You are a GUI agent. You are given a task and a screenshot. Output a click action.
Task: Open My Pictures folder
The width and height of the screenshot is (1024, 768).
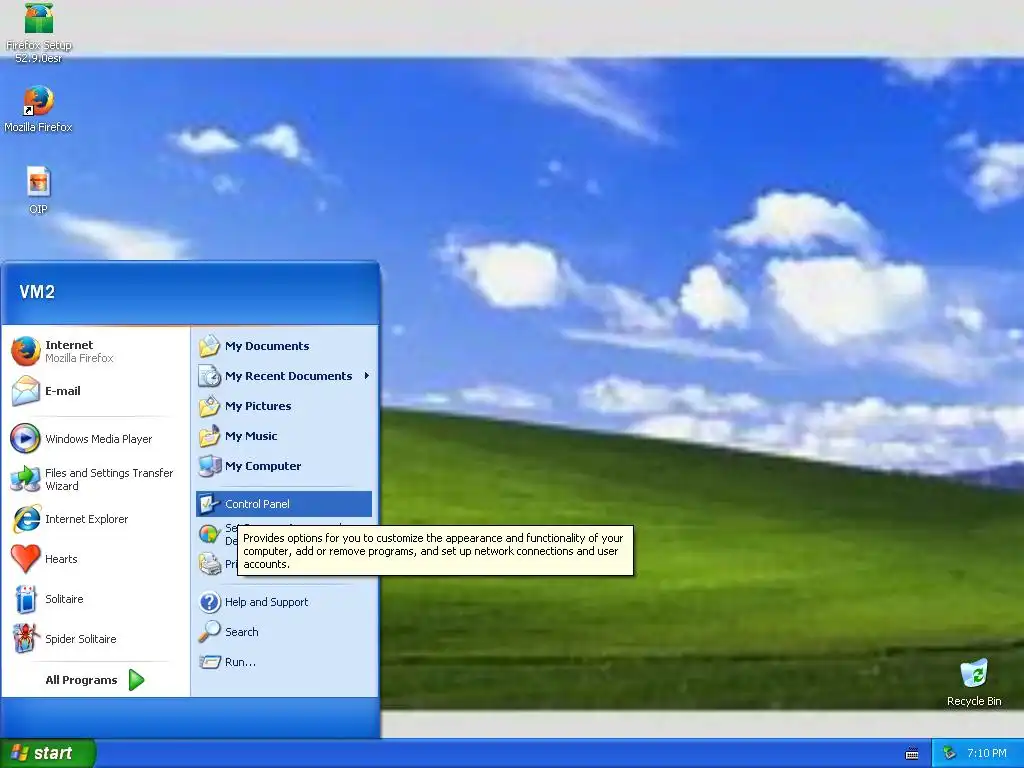(284, 406)
